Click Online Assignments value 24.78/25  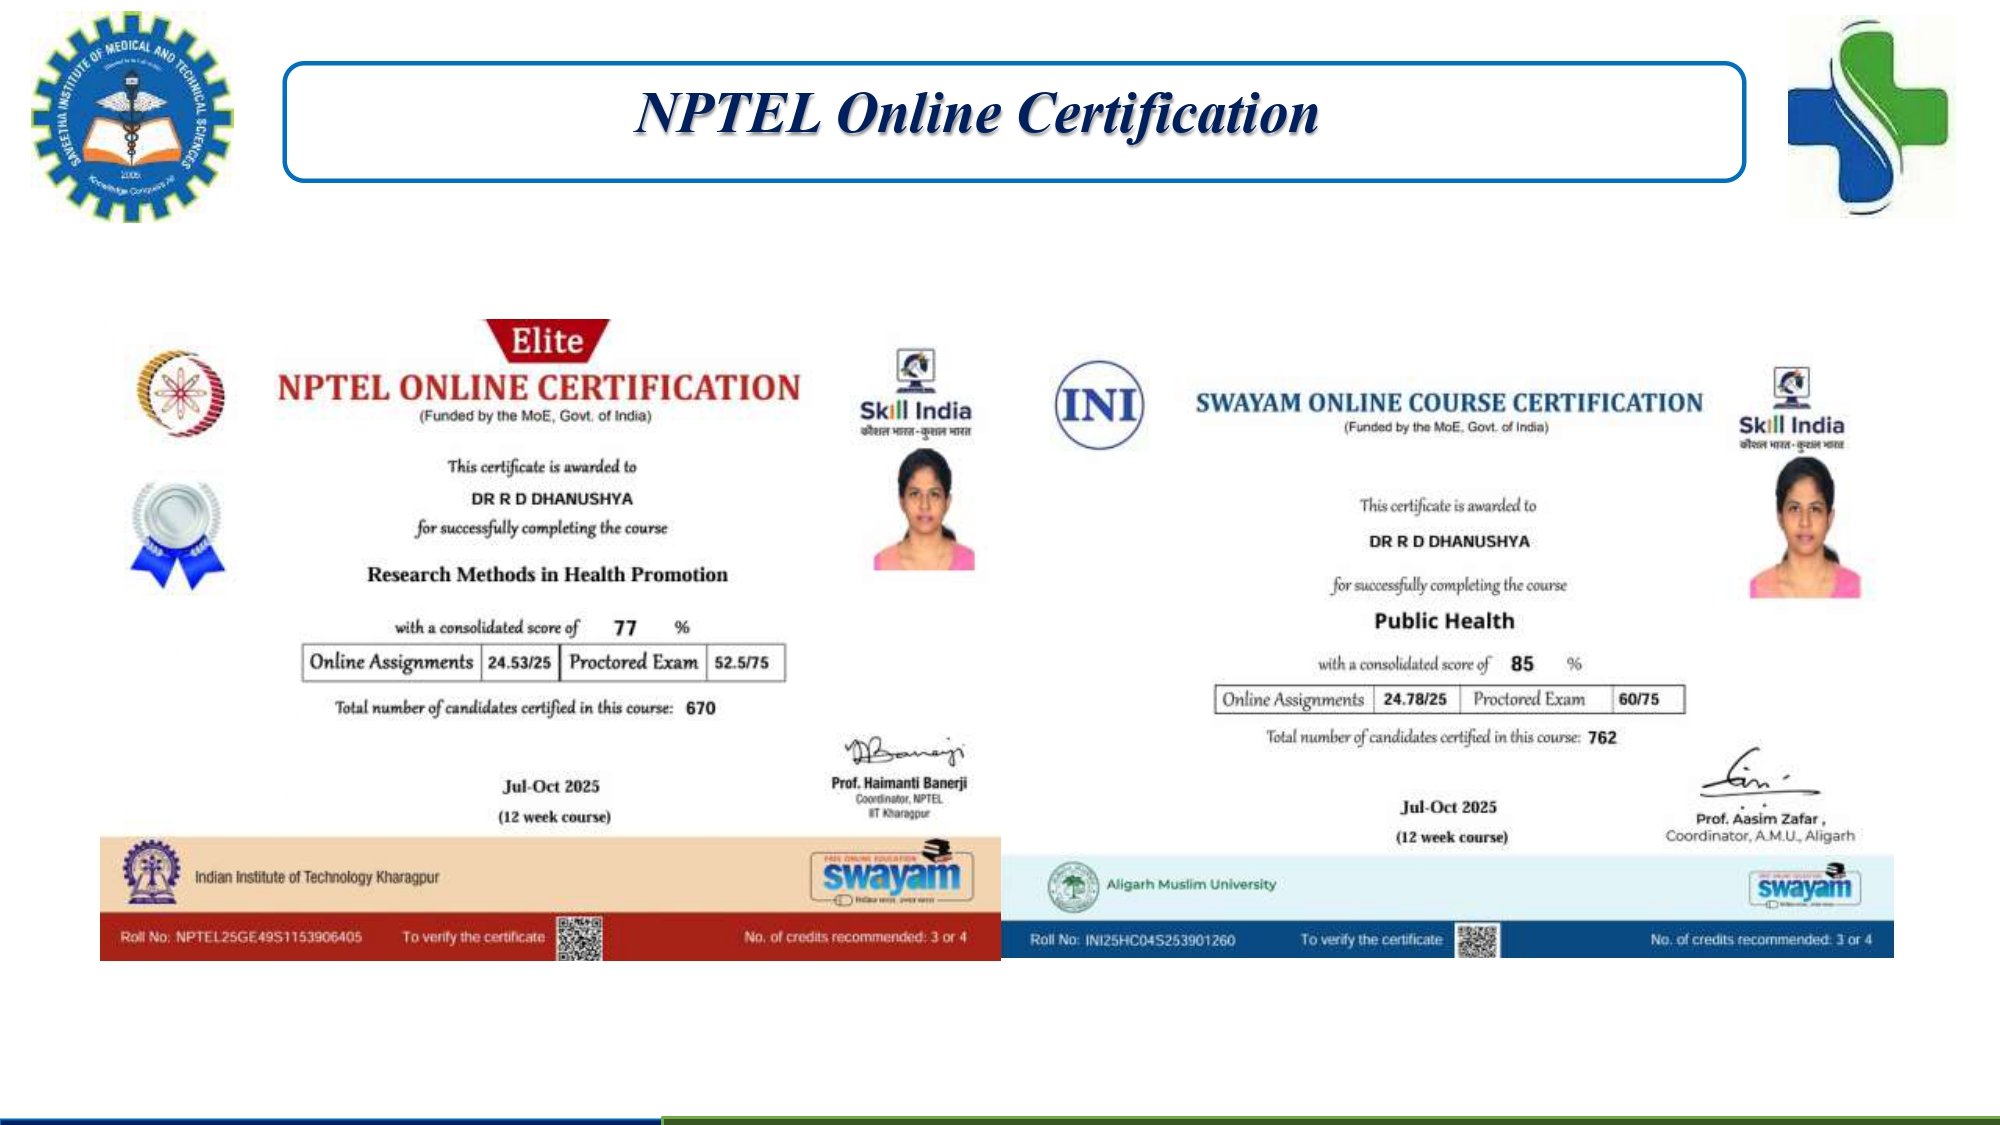pos(1415,700)
